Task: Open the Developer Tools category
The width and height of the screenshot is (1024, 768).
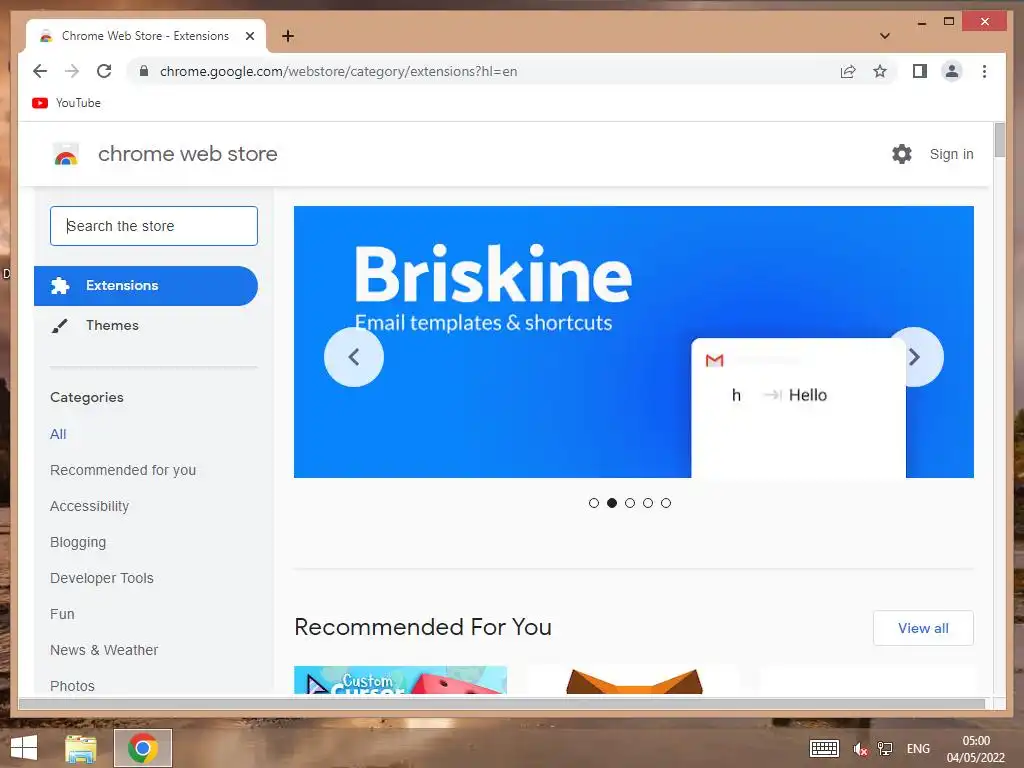Action: [x=102, y=578]
